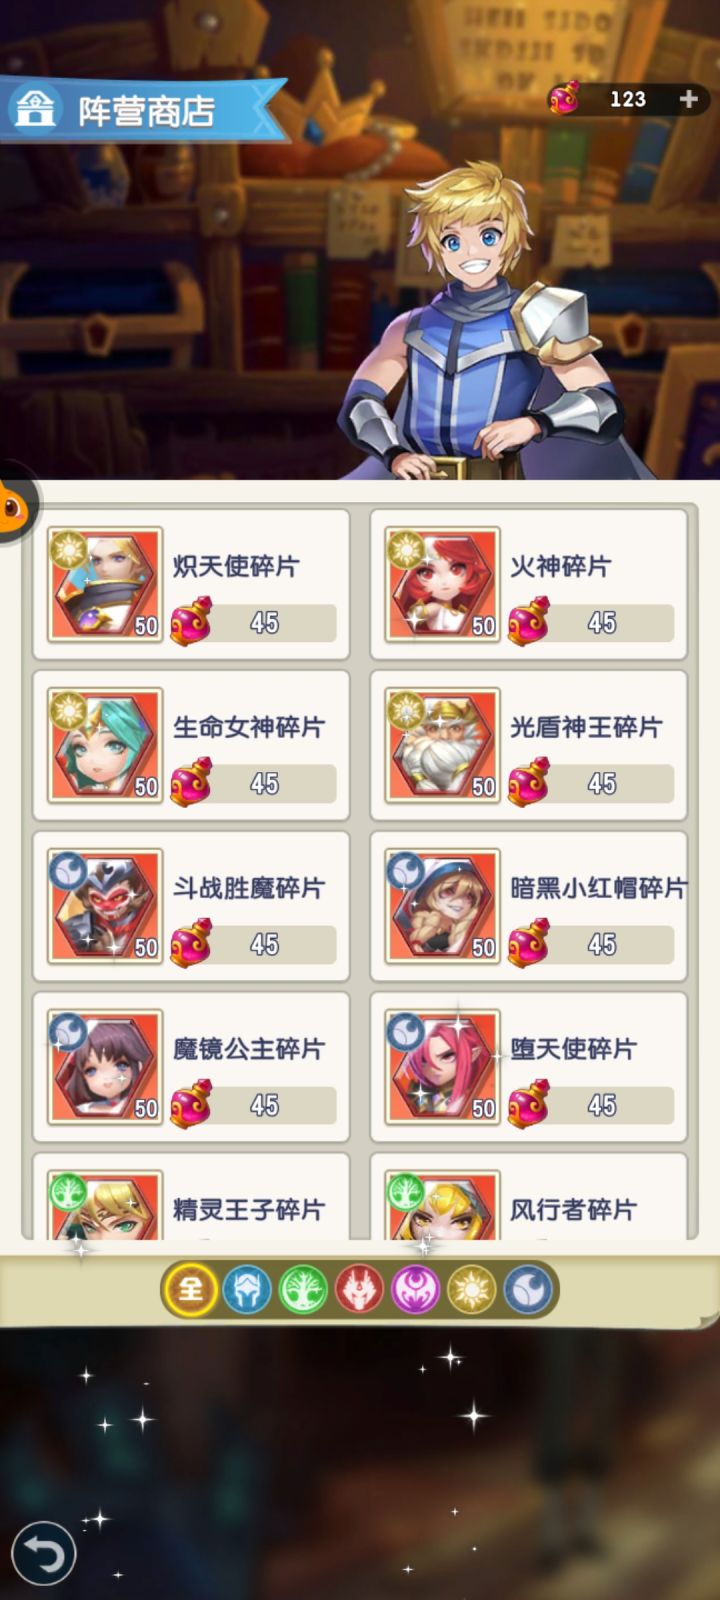720x1600 pixels.
Task: Tap the 阵营商店 shop house icon
Action: pos(35,108)
